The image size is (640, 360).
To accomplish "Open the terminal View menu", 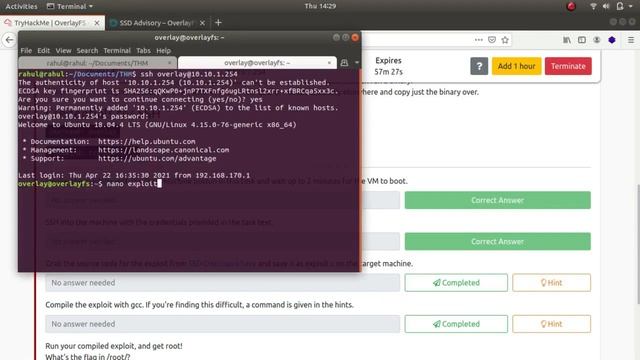I will (x=63, y=51).
